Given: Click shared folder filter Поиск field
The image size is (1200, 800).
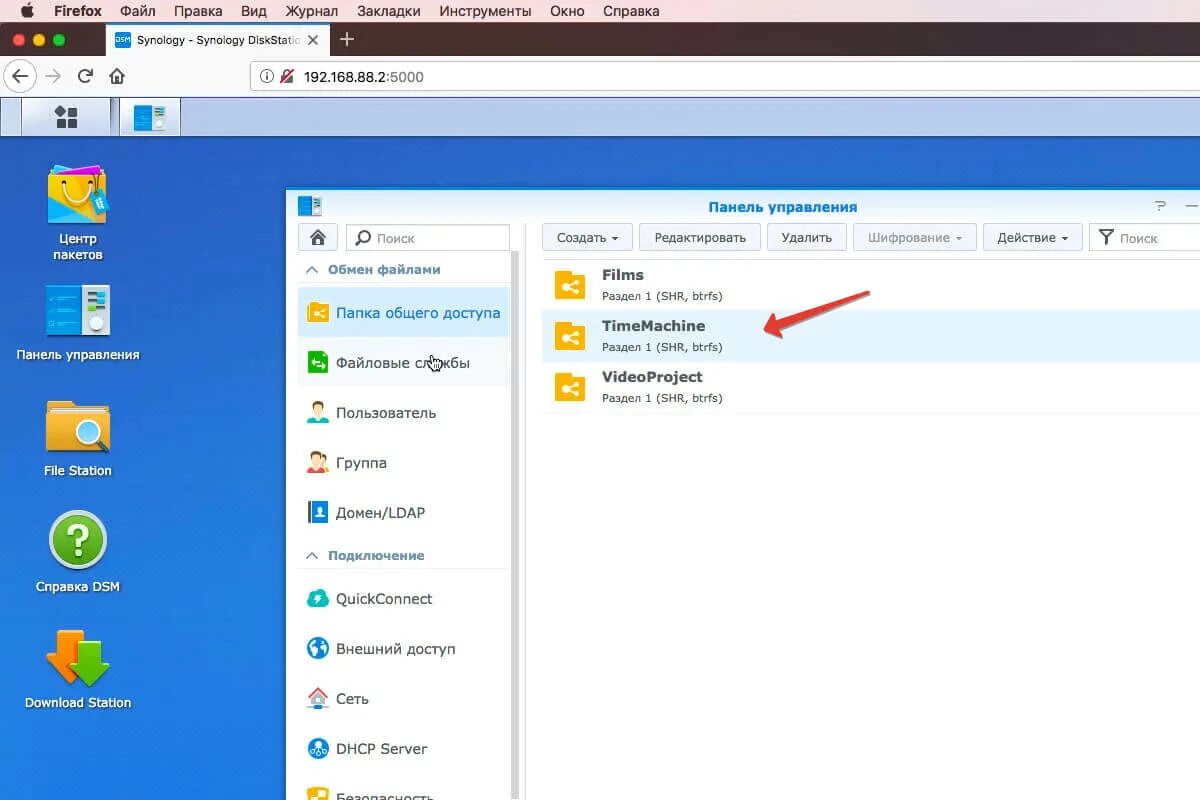Looking at the screenshot, I should pyautogui.click(x=1144, y=237).
